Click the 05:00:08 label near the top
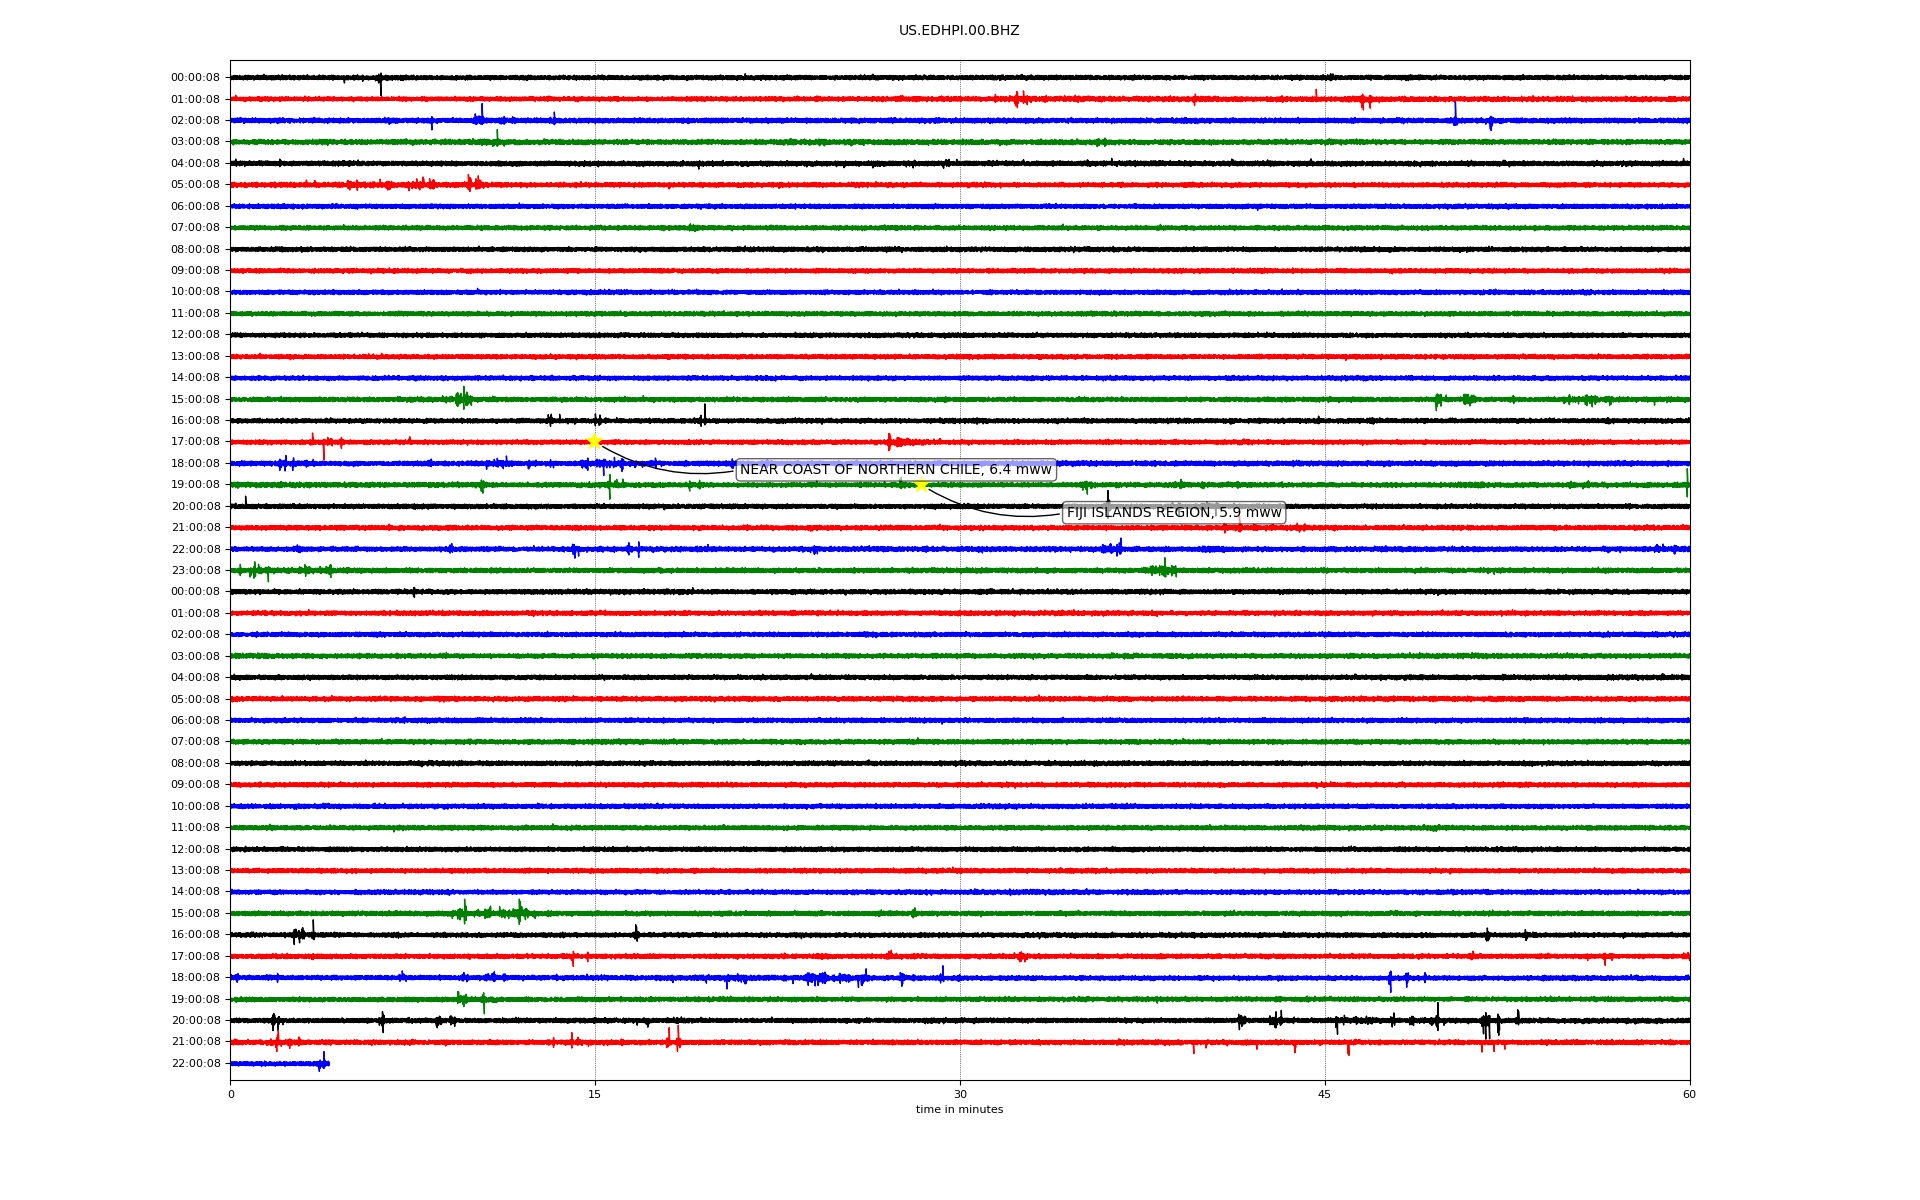Viewport: 1920px width, 1200px height. (x=195, y=185)
